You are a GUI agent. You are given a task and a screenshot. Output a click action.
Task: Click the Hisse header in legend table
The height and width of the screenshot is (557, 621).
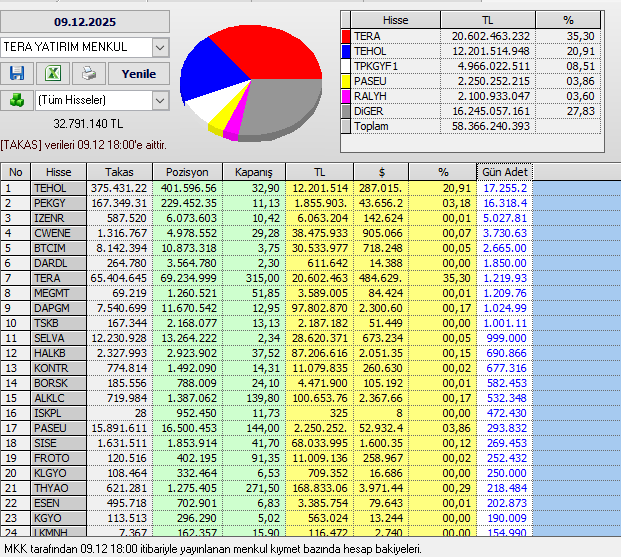coord(396,20)
